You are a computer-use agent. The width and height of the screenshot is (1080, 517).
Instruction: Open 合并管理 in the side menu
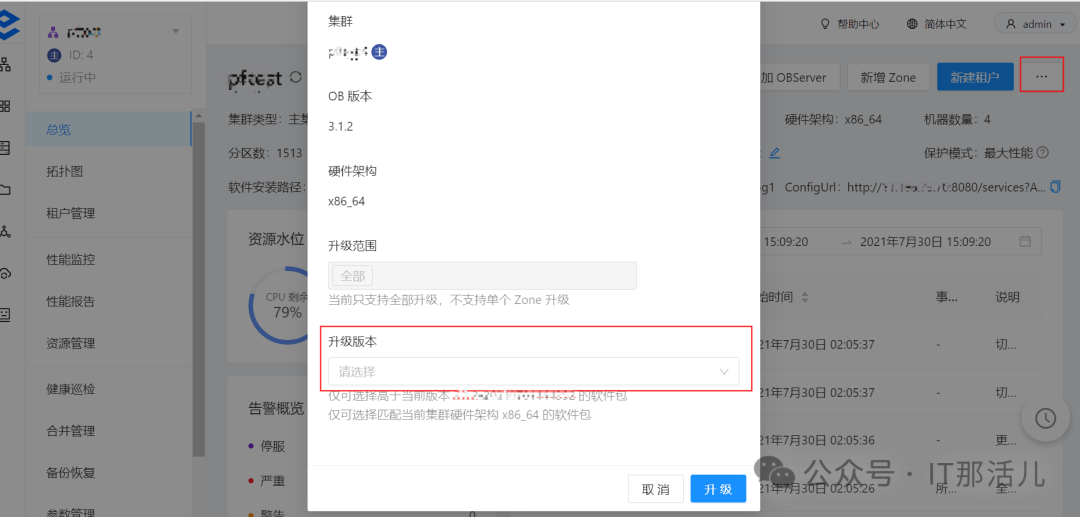[x=108, y=431]
